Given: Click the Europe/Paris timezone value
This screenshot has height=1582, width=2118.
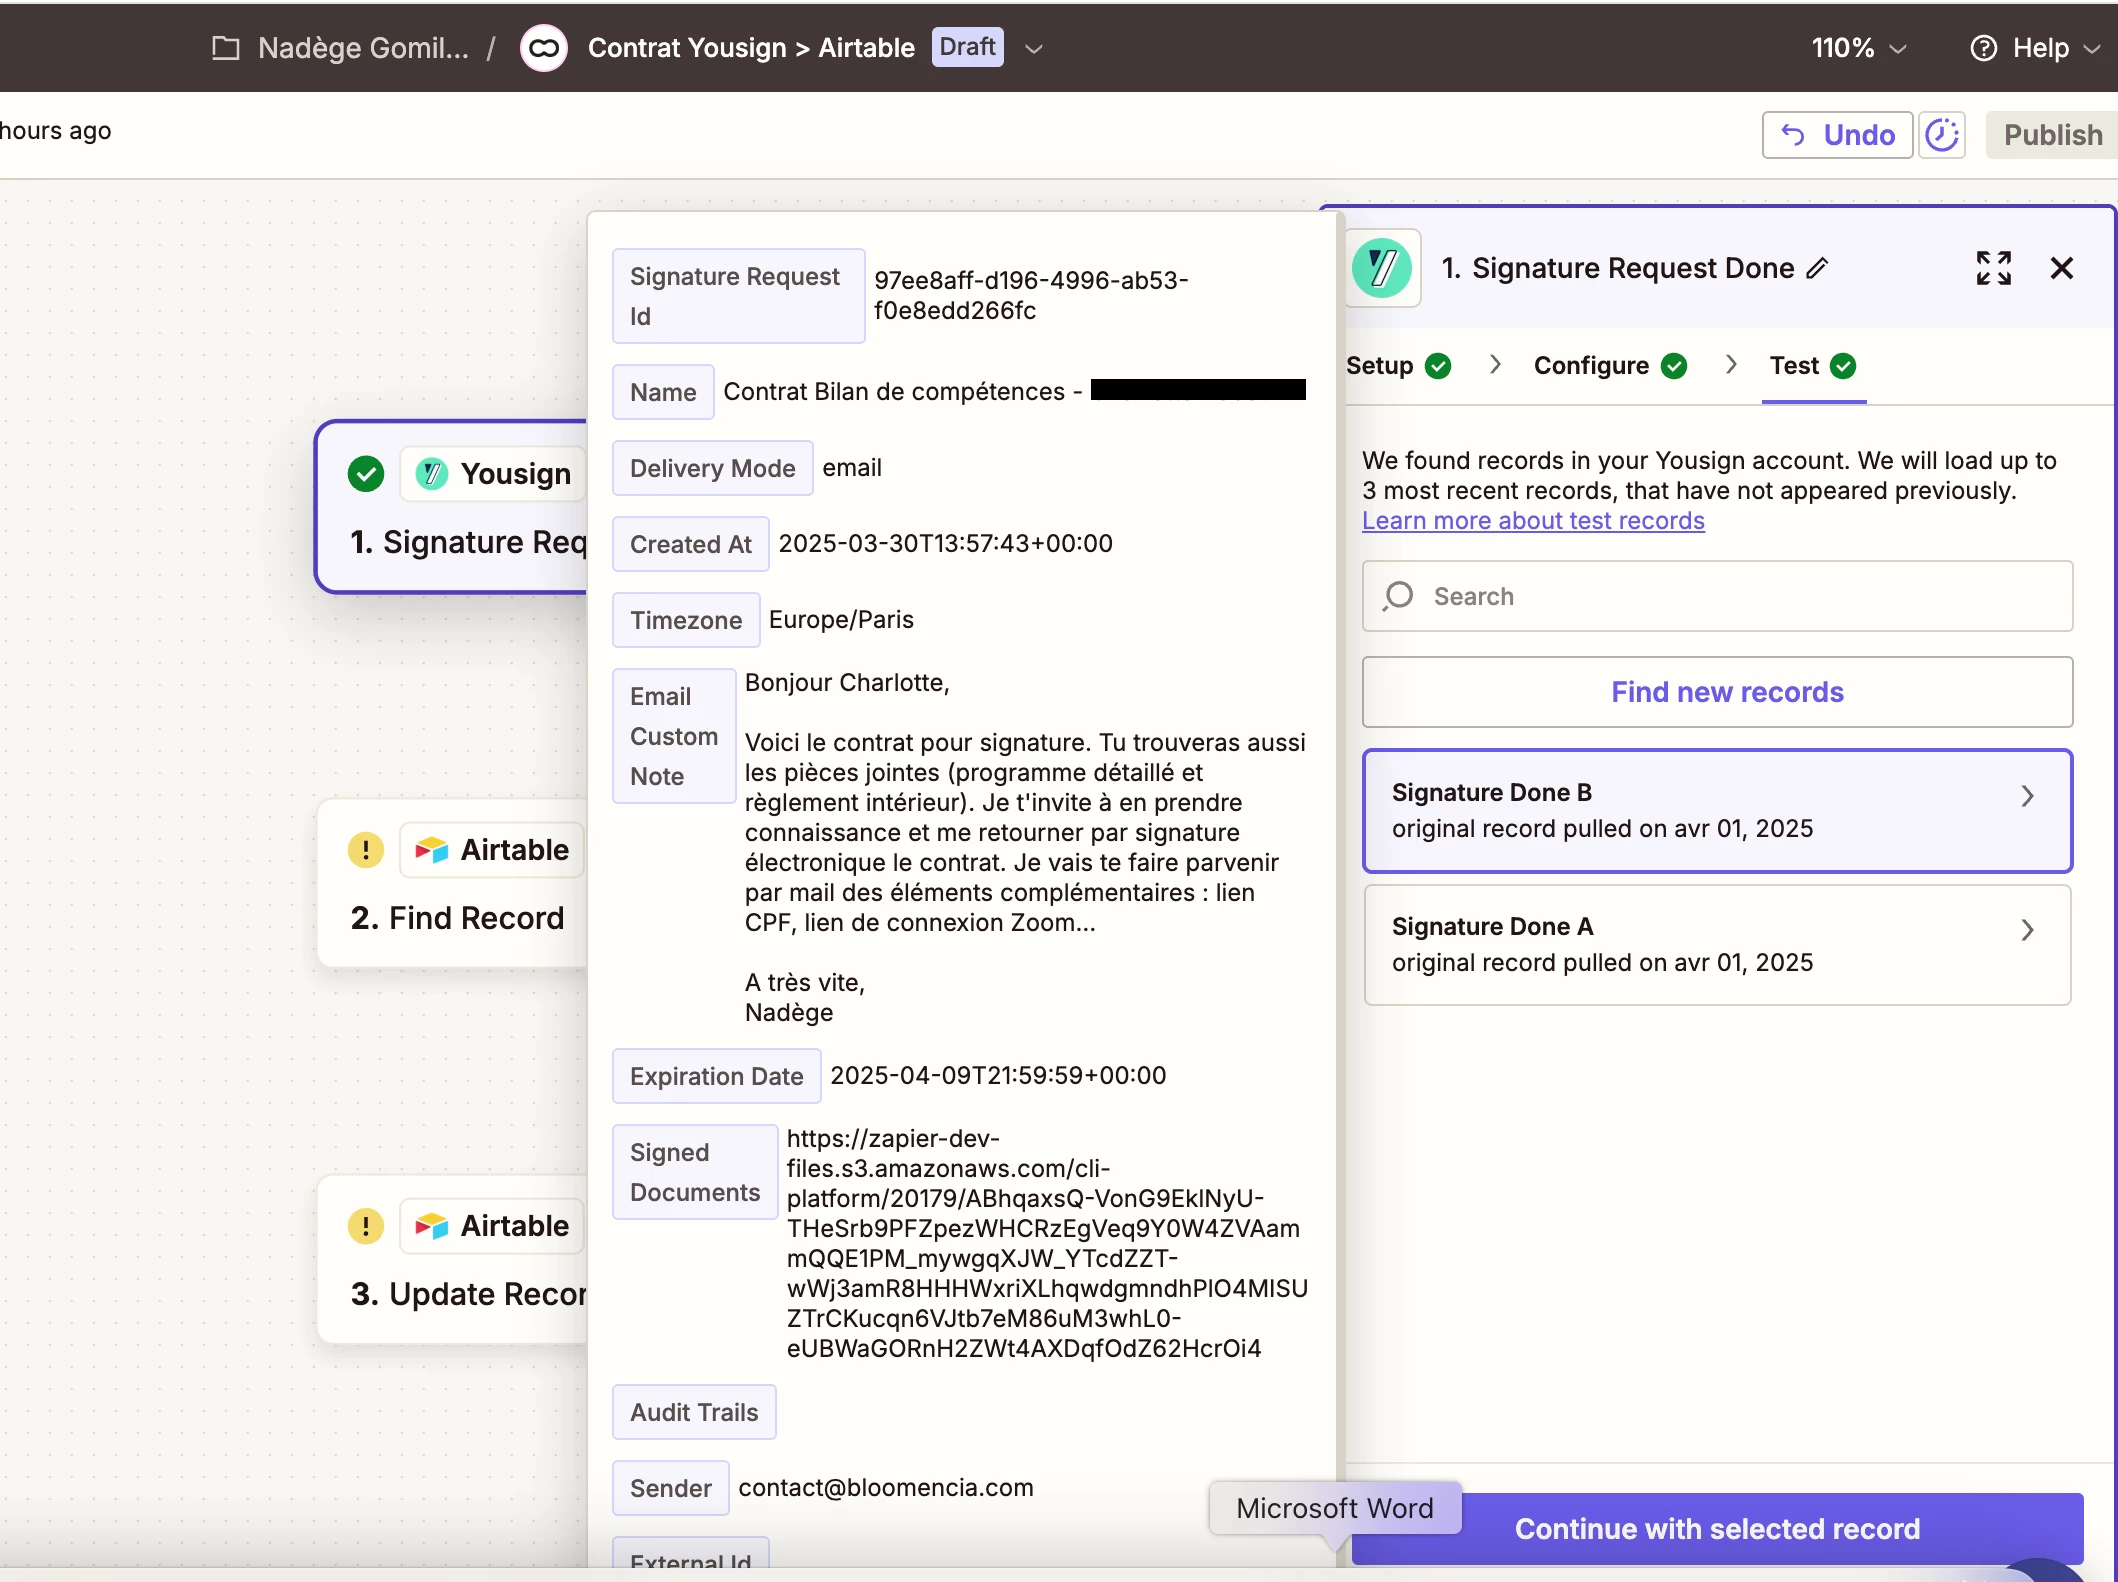Looking at the screenshot, I should [x=841, y=619].
